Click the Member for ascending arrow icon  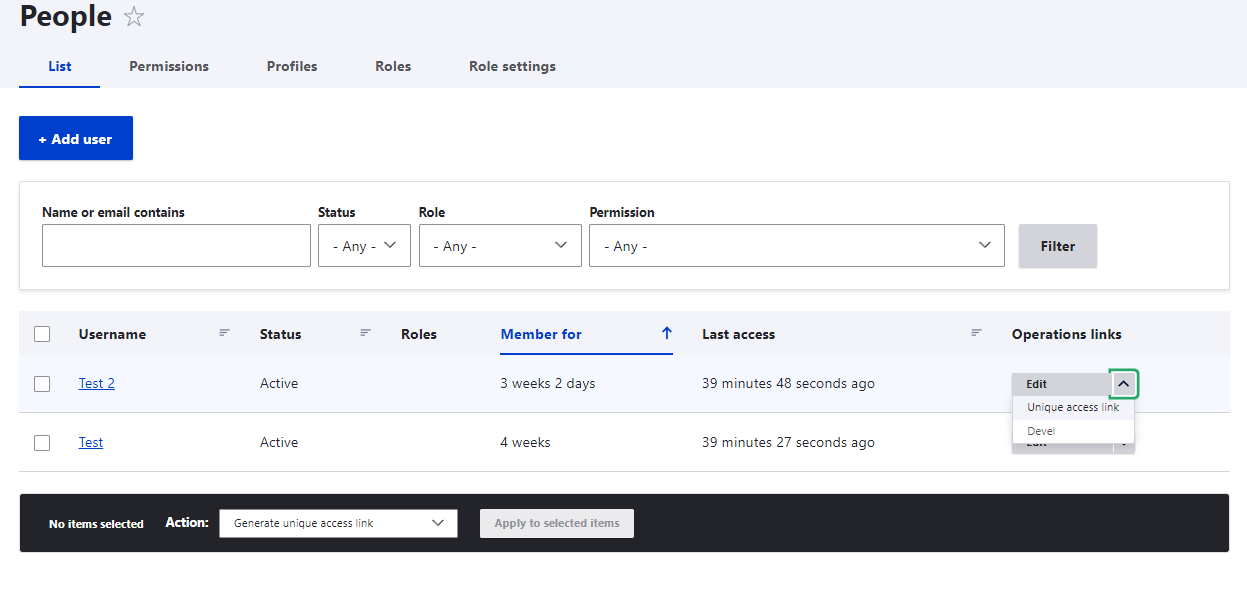[x=667, y=333]
